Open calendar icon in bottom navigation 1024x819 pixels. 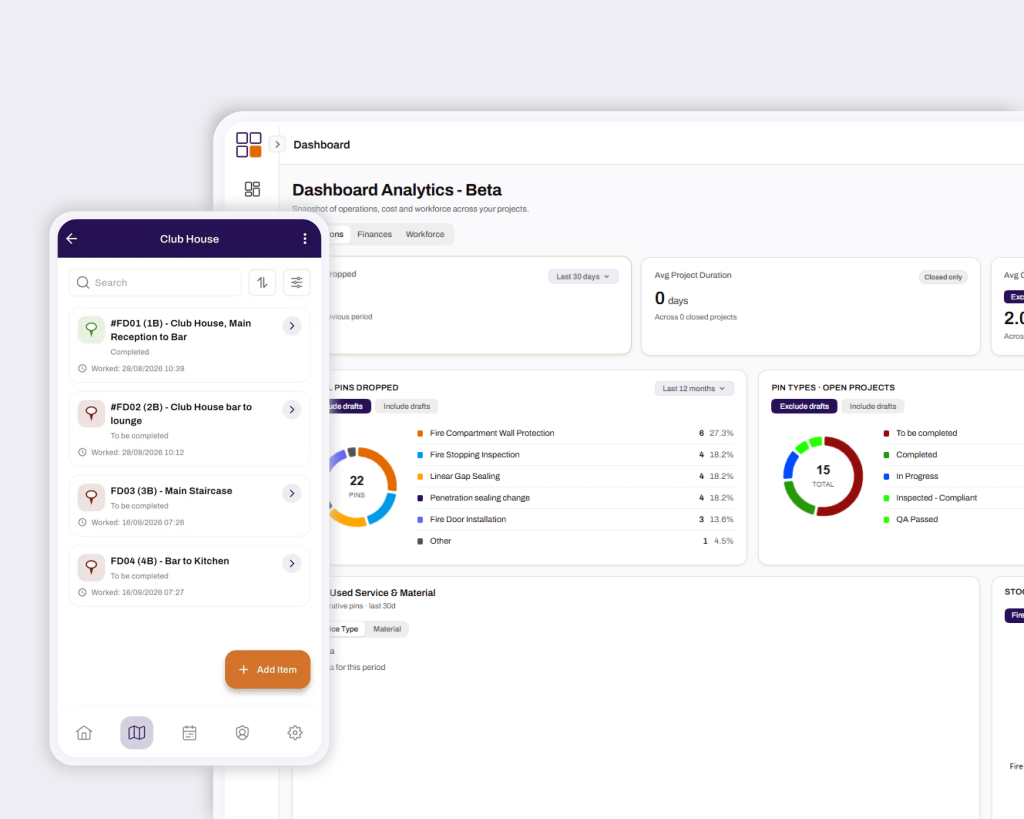coord(189,733)
